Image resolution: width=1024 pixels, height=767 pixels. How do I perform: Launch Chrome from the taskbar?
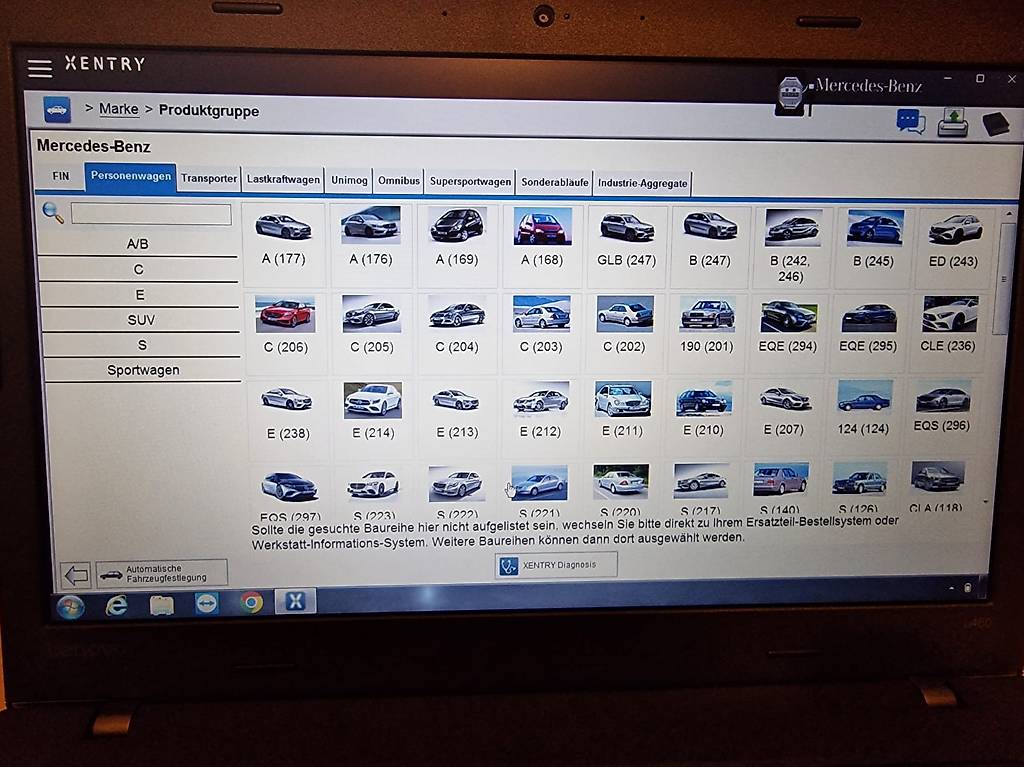(x=252, y=602)
